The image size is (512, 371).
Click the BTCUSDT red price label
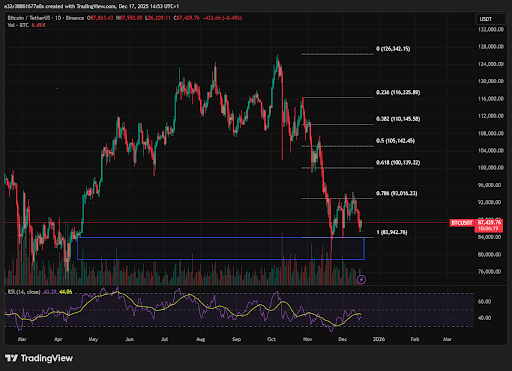462,223
